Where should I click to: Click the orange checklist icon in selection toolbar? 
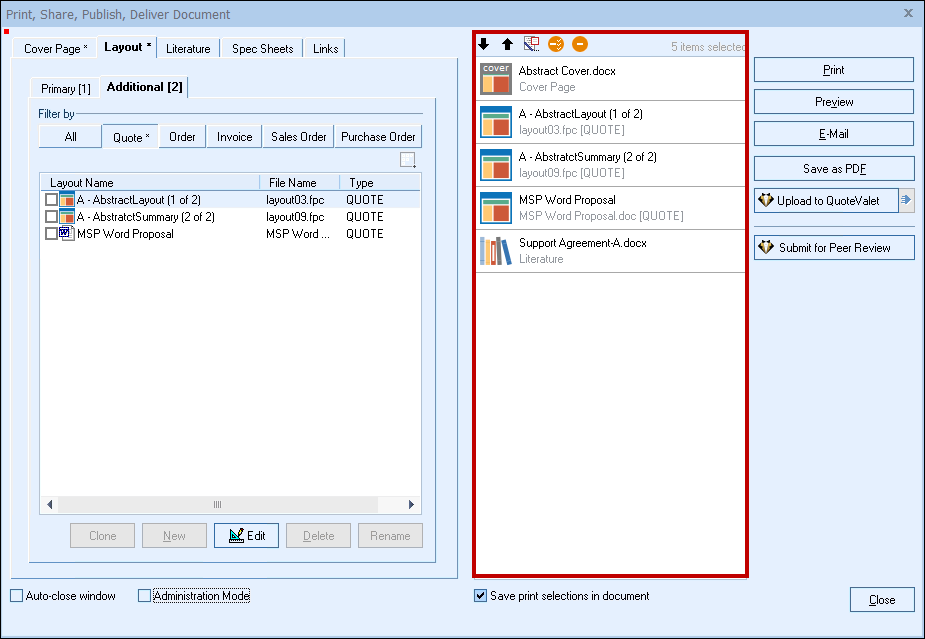556,45
